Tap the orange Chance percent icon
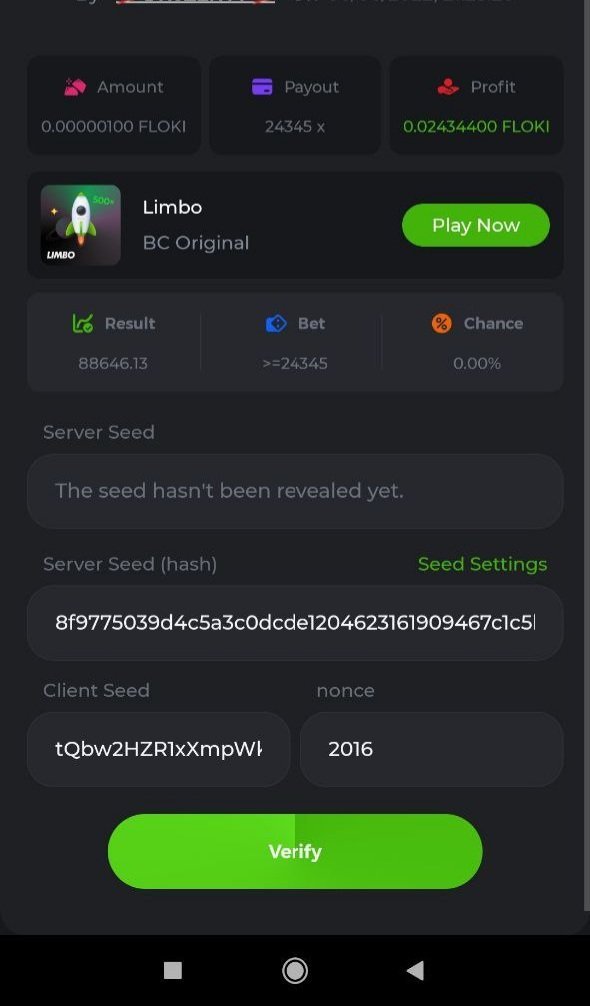This screenshot has width=590, height=1006. 442,323
